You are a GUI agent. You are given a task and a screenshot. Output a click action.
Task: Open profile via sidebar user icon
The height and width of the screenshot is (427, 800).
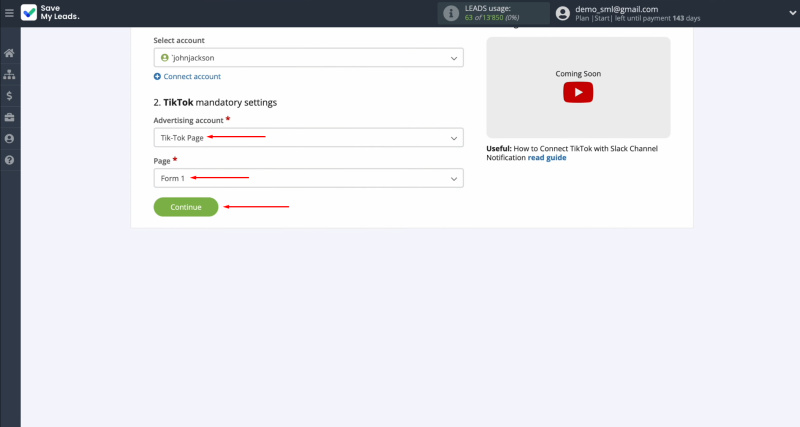[x=9, y=139]
